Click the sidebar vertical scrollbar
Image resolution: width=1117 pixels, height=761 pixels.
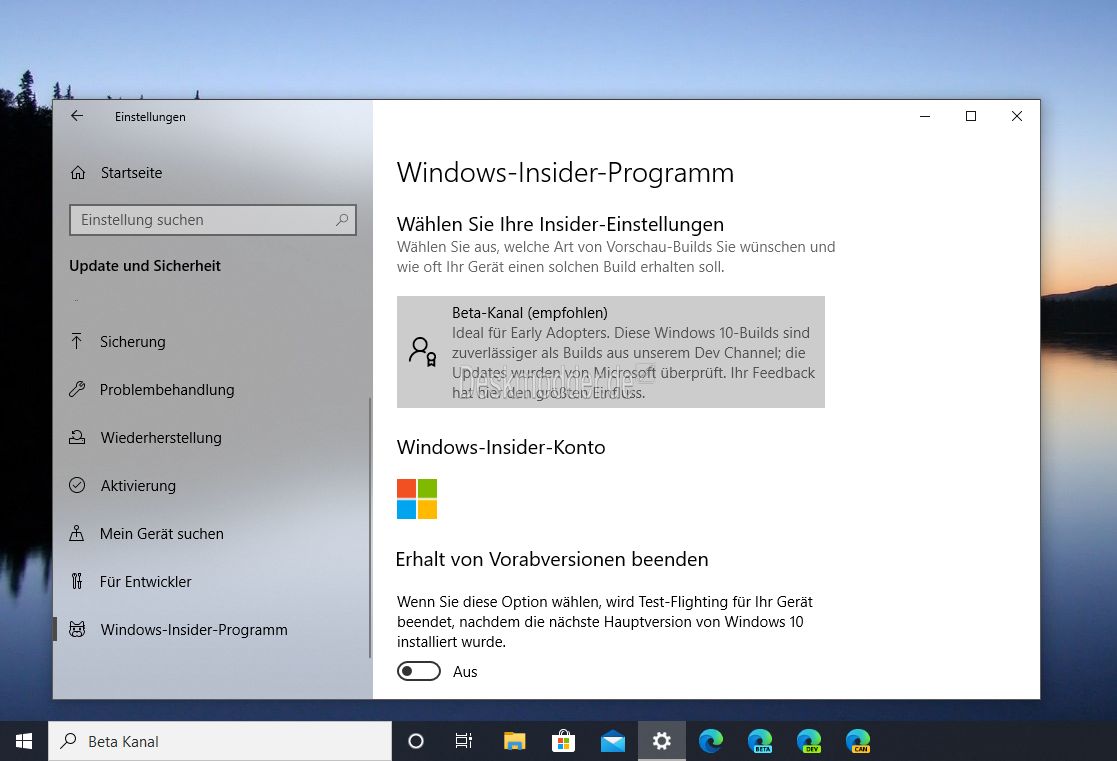pyautogui.click(x=370, y=527)
